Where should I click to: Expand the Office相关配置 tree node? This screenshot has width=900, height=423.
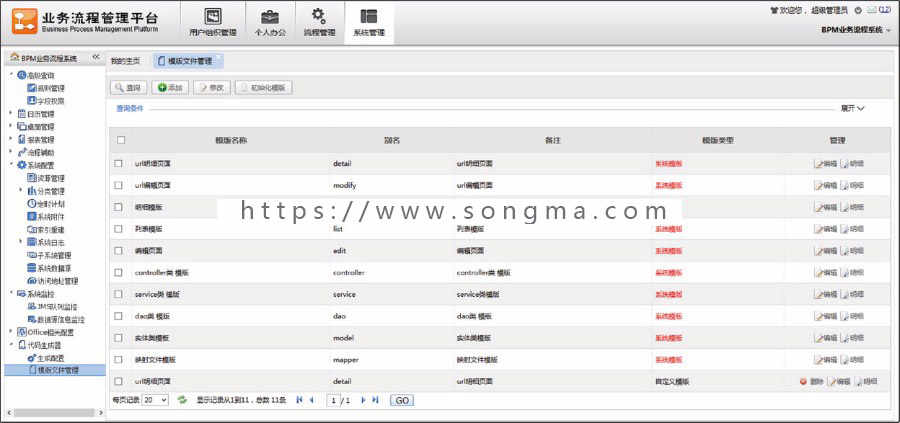pos(10,332)
